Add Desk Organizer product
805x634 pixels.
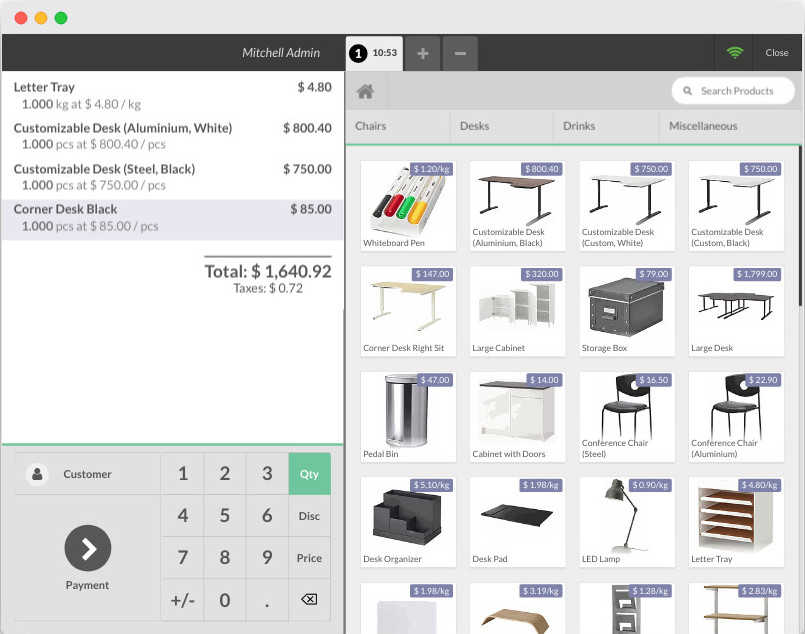tap(408, 522)
